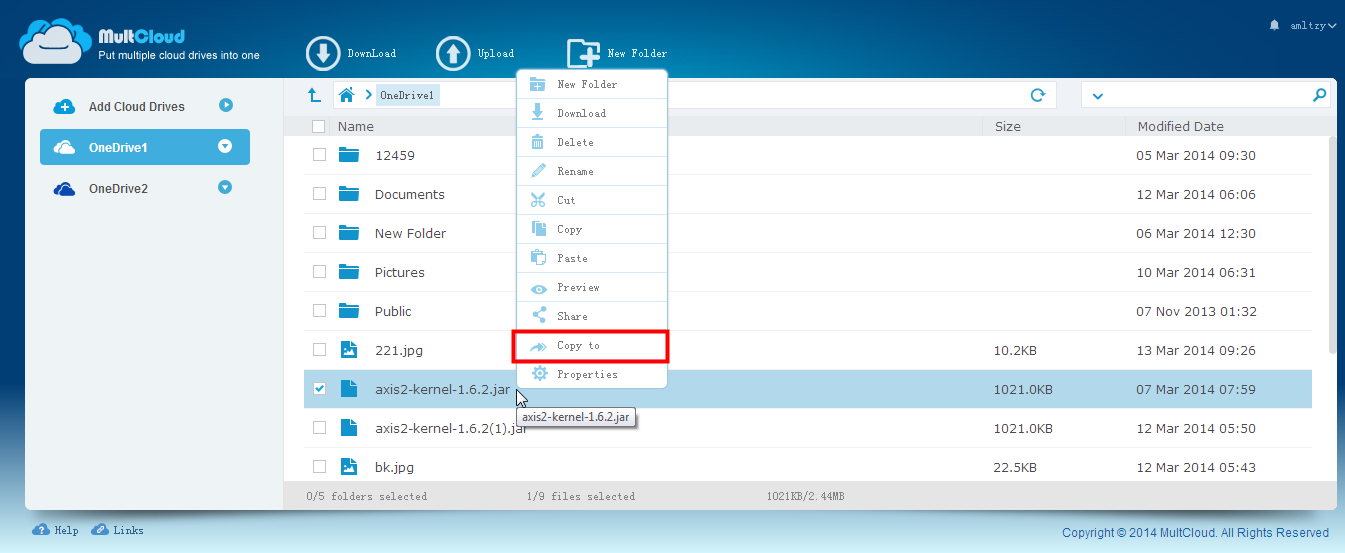The image size is (1345, 553).
Task: Go up one directory level arrow
Action: 314,95
